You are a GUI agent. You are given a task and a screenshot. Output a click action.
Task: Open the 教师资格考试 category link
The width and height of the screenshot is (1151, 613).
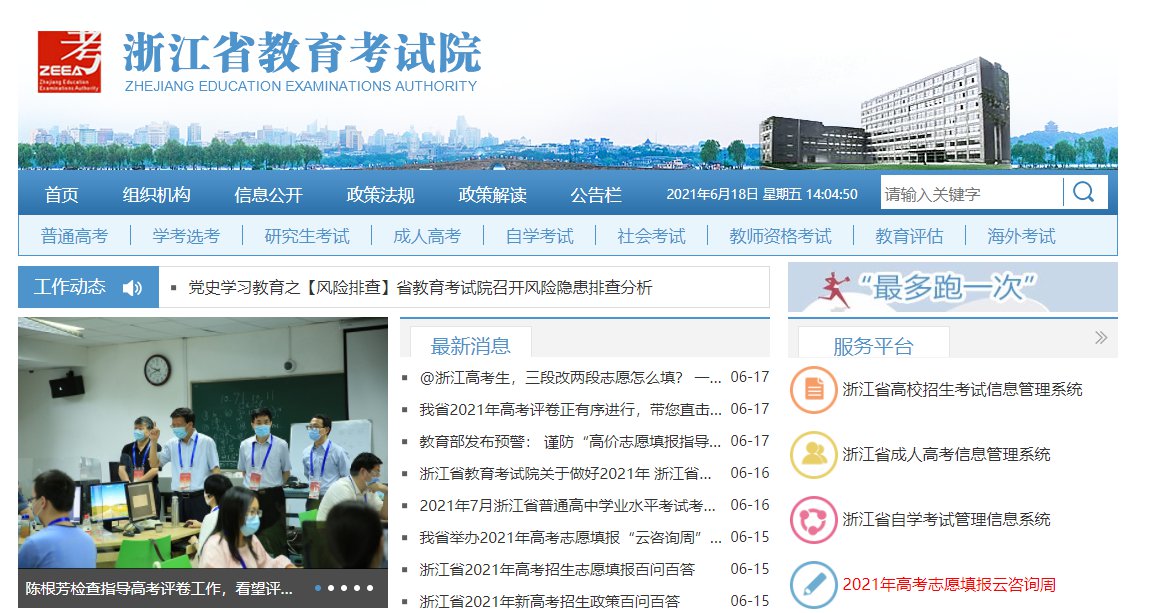click(780, 236)
